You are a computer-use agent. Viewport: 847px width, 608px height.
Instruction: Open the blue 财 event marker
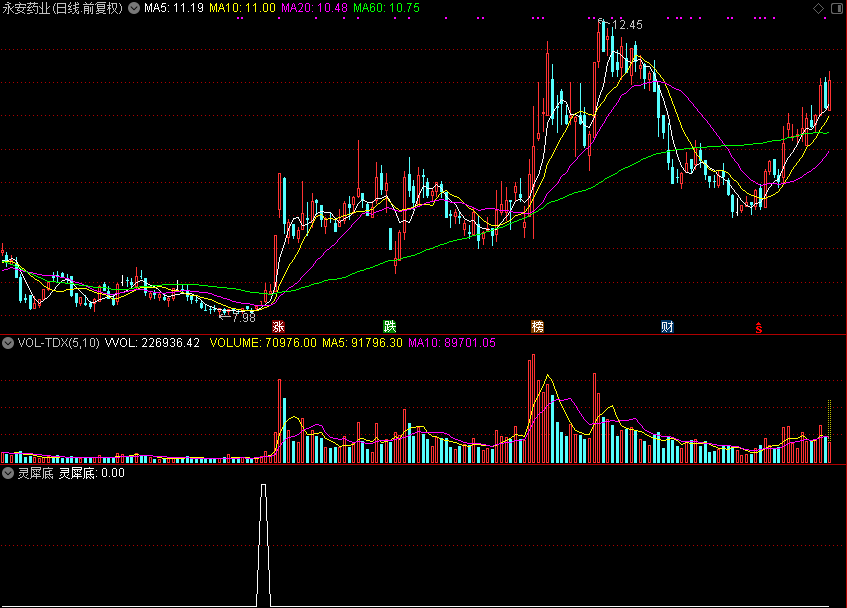pos(667,326)
